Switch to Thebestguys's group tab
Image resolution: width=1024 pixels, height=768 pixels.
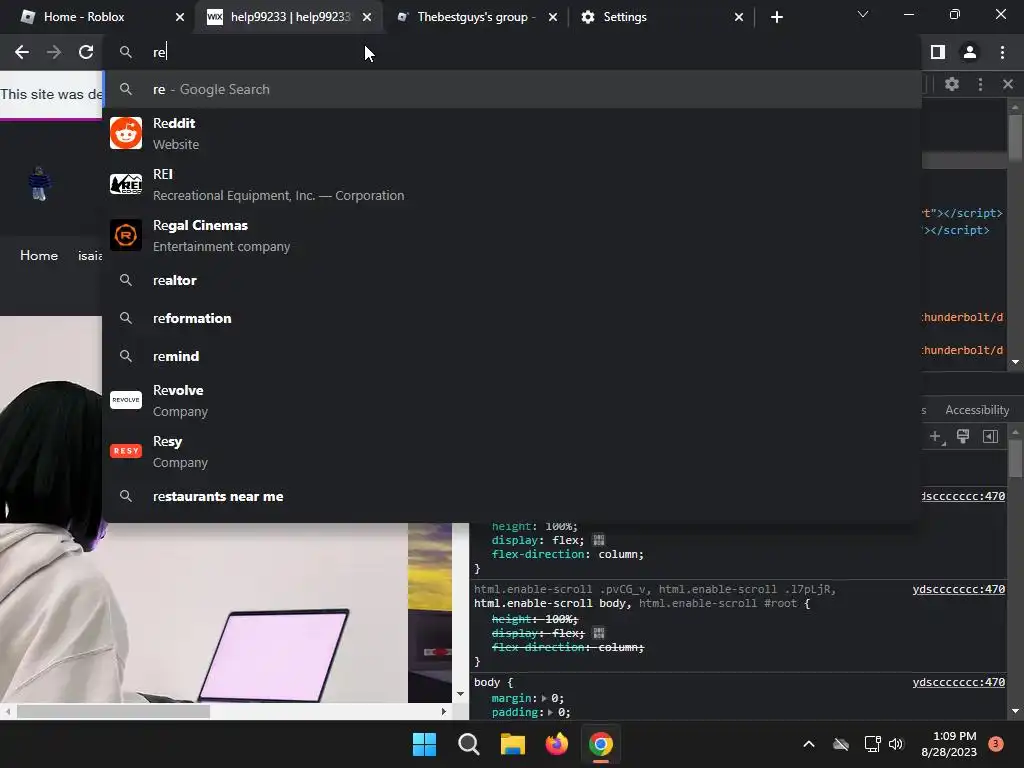[475, 18]
